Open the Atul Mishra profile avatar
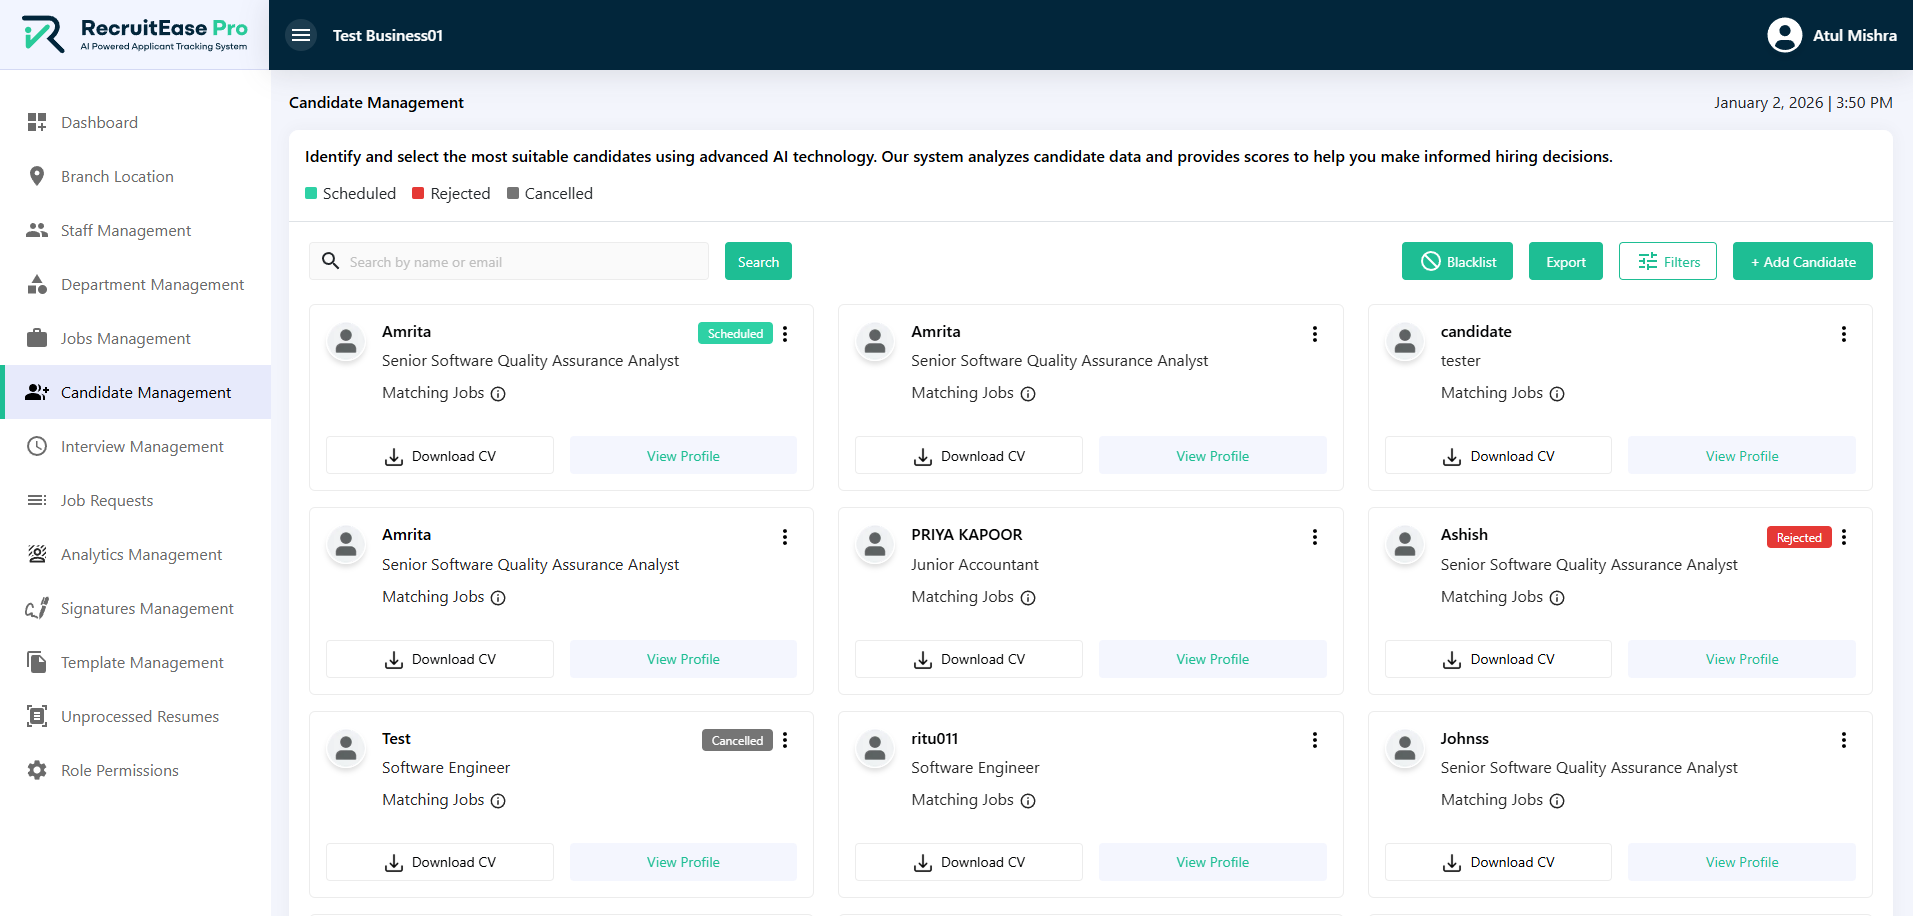 (x=1784, y=34)
